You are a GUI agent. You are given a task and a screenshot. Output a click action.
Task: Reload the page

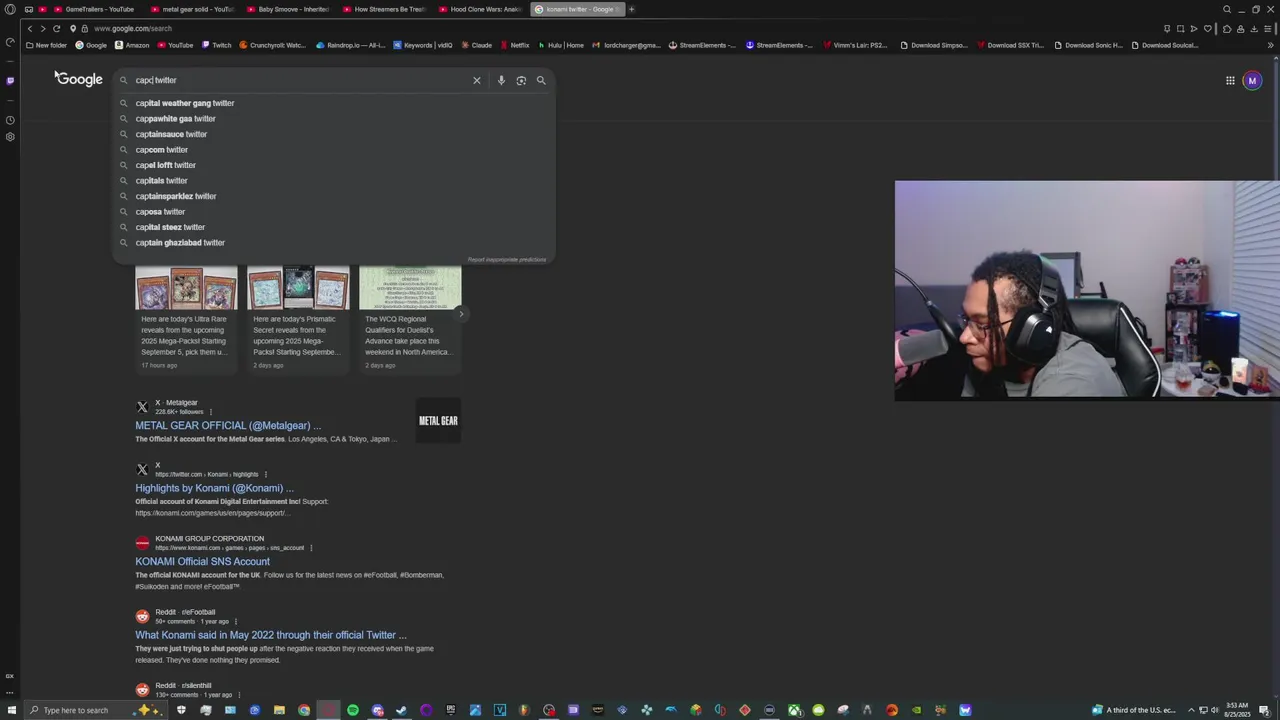pos(56,28)
